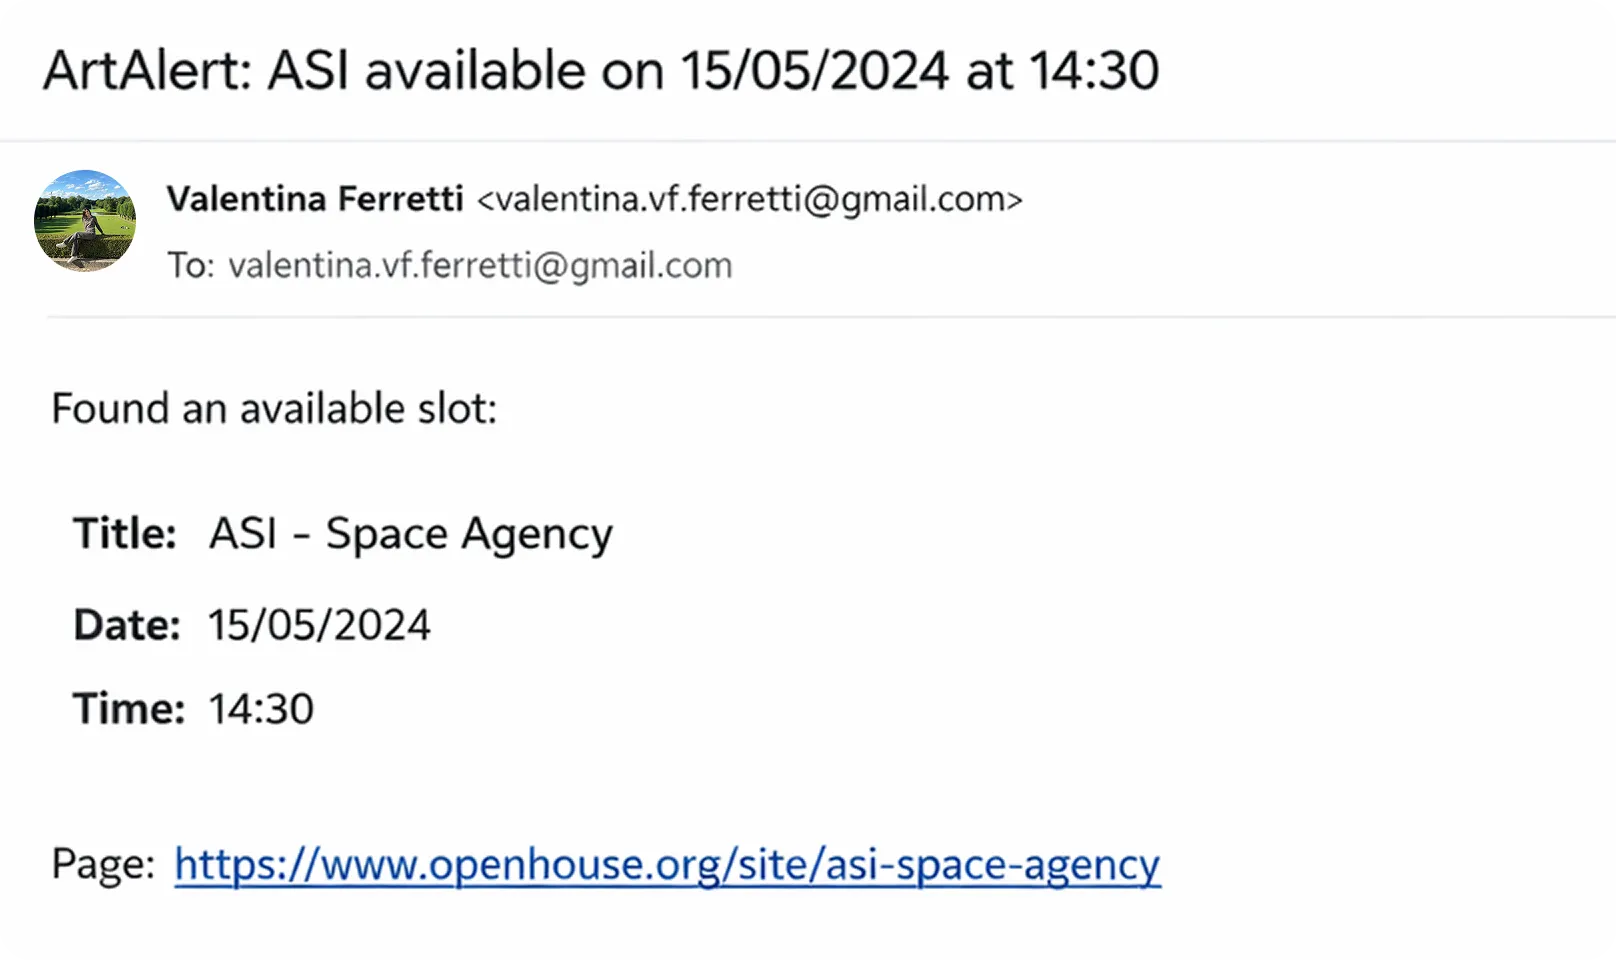Click the Page: label before the link

(103, 864)
